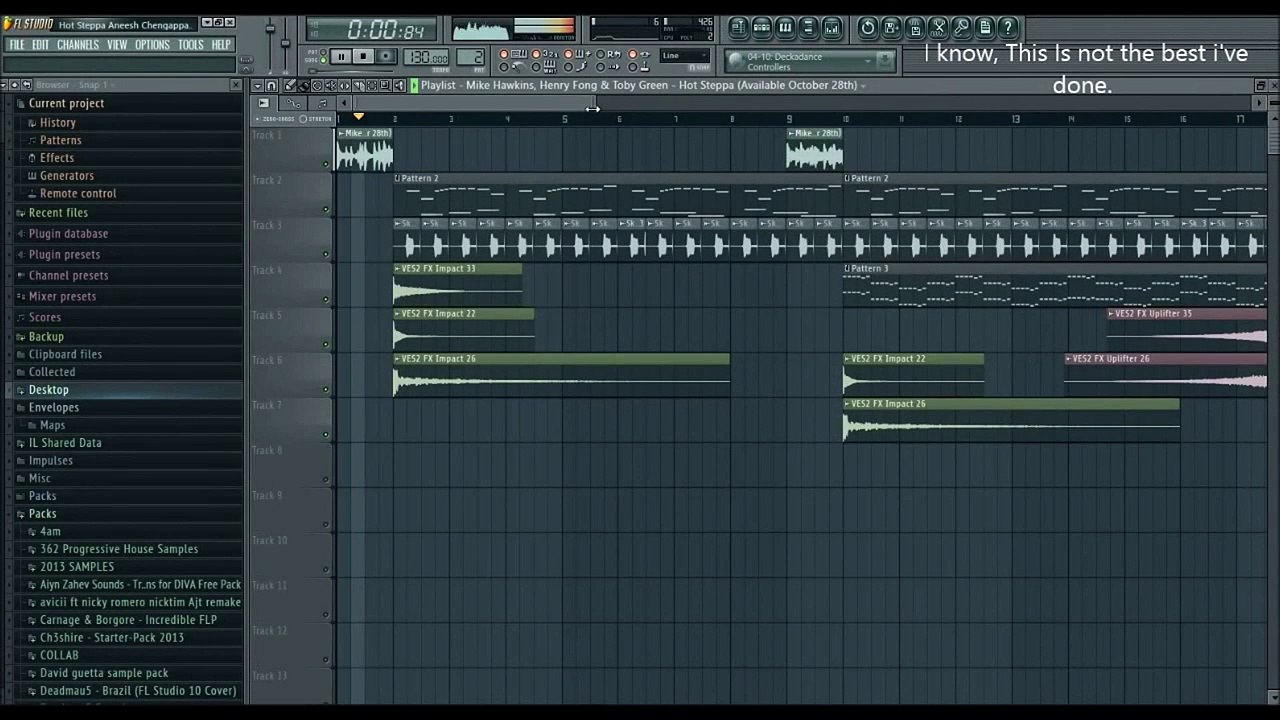The image size is (1280, 720).
Task: Toggle the magnet snap icon in Playlist
Action: (x=271, y=86)
